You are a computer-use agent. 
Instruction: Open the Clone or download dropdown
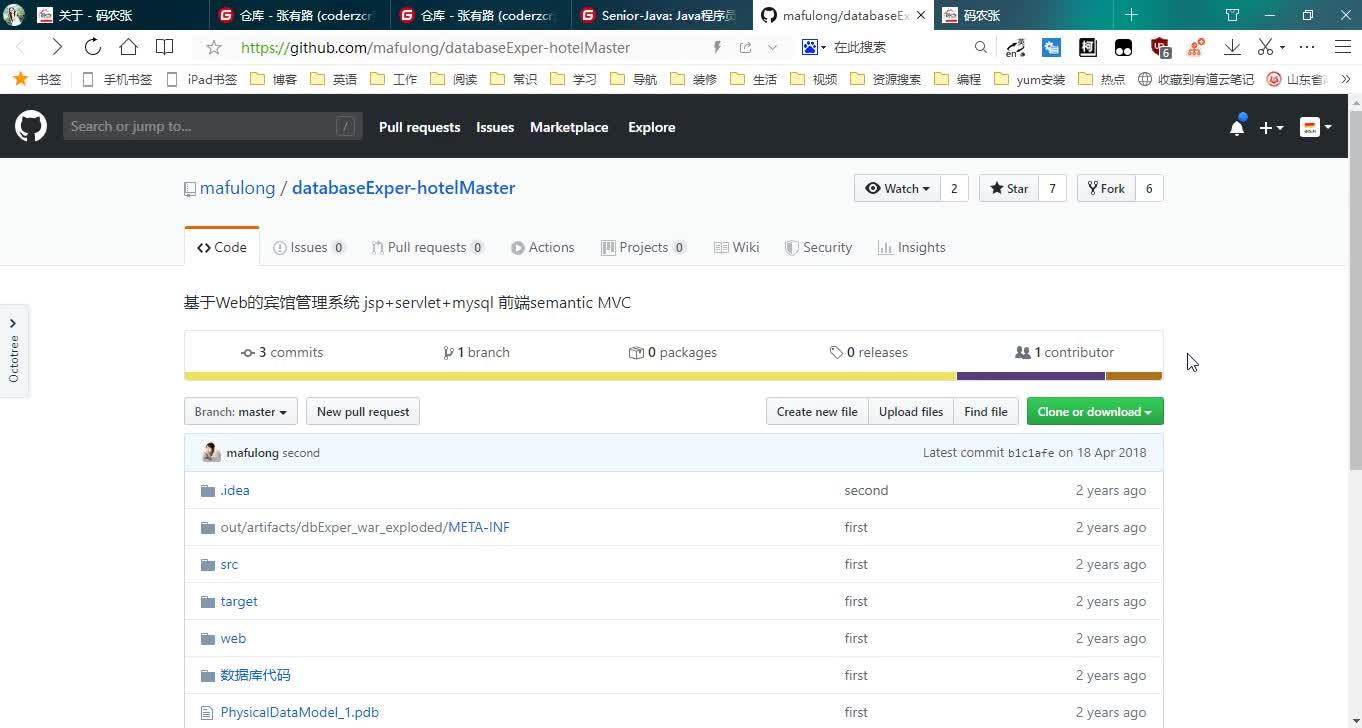(x=1095, y=411)
